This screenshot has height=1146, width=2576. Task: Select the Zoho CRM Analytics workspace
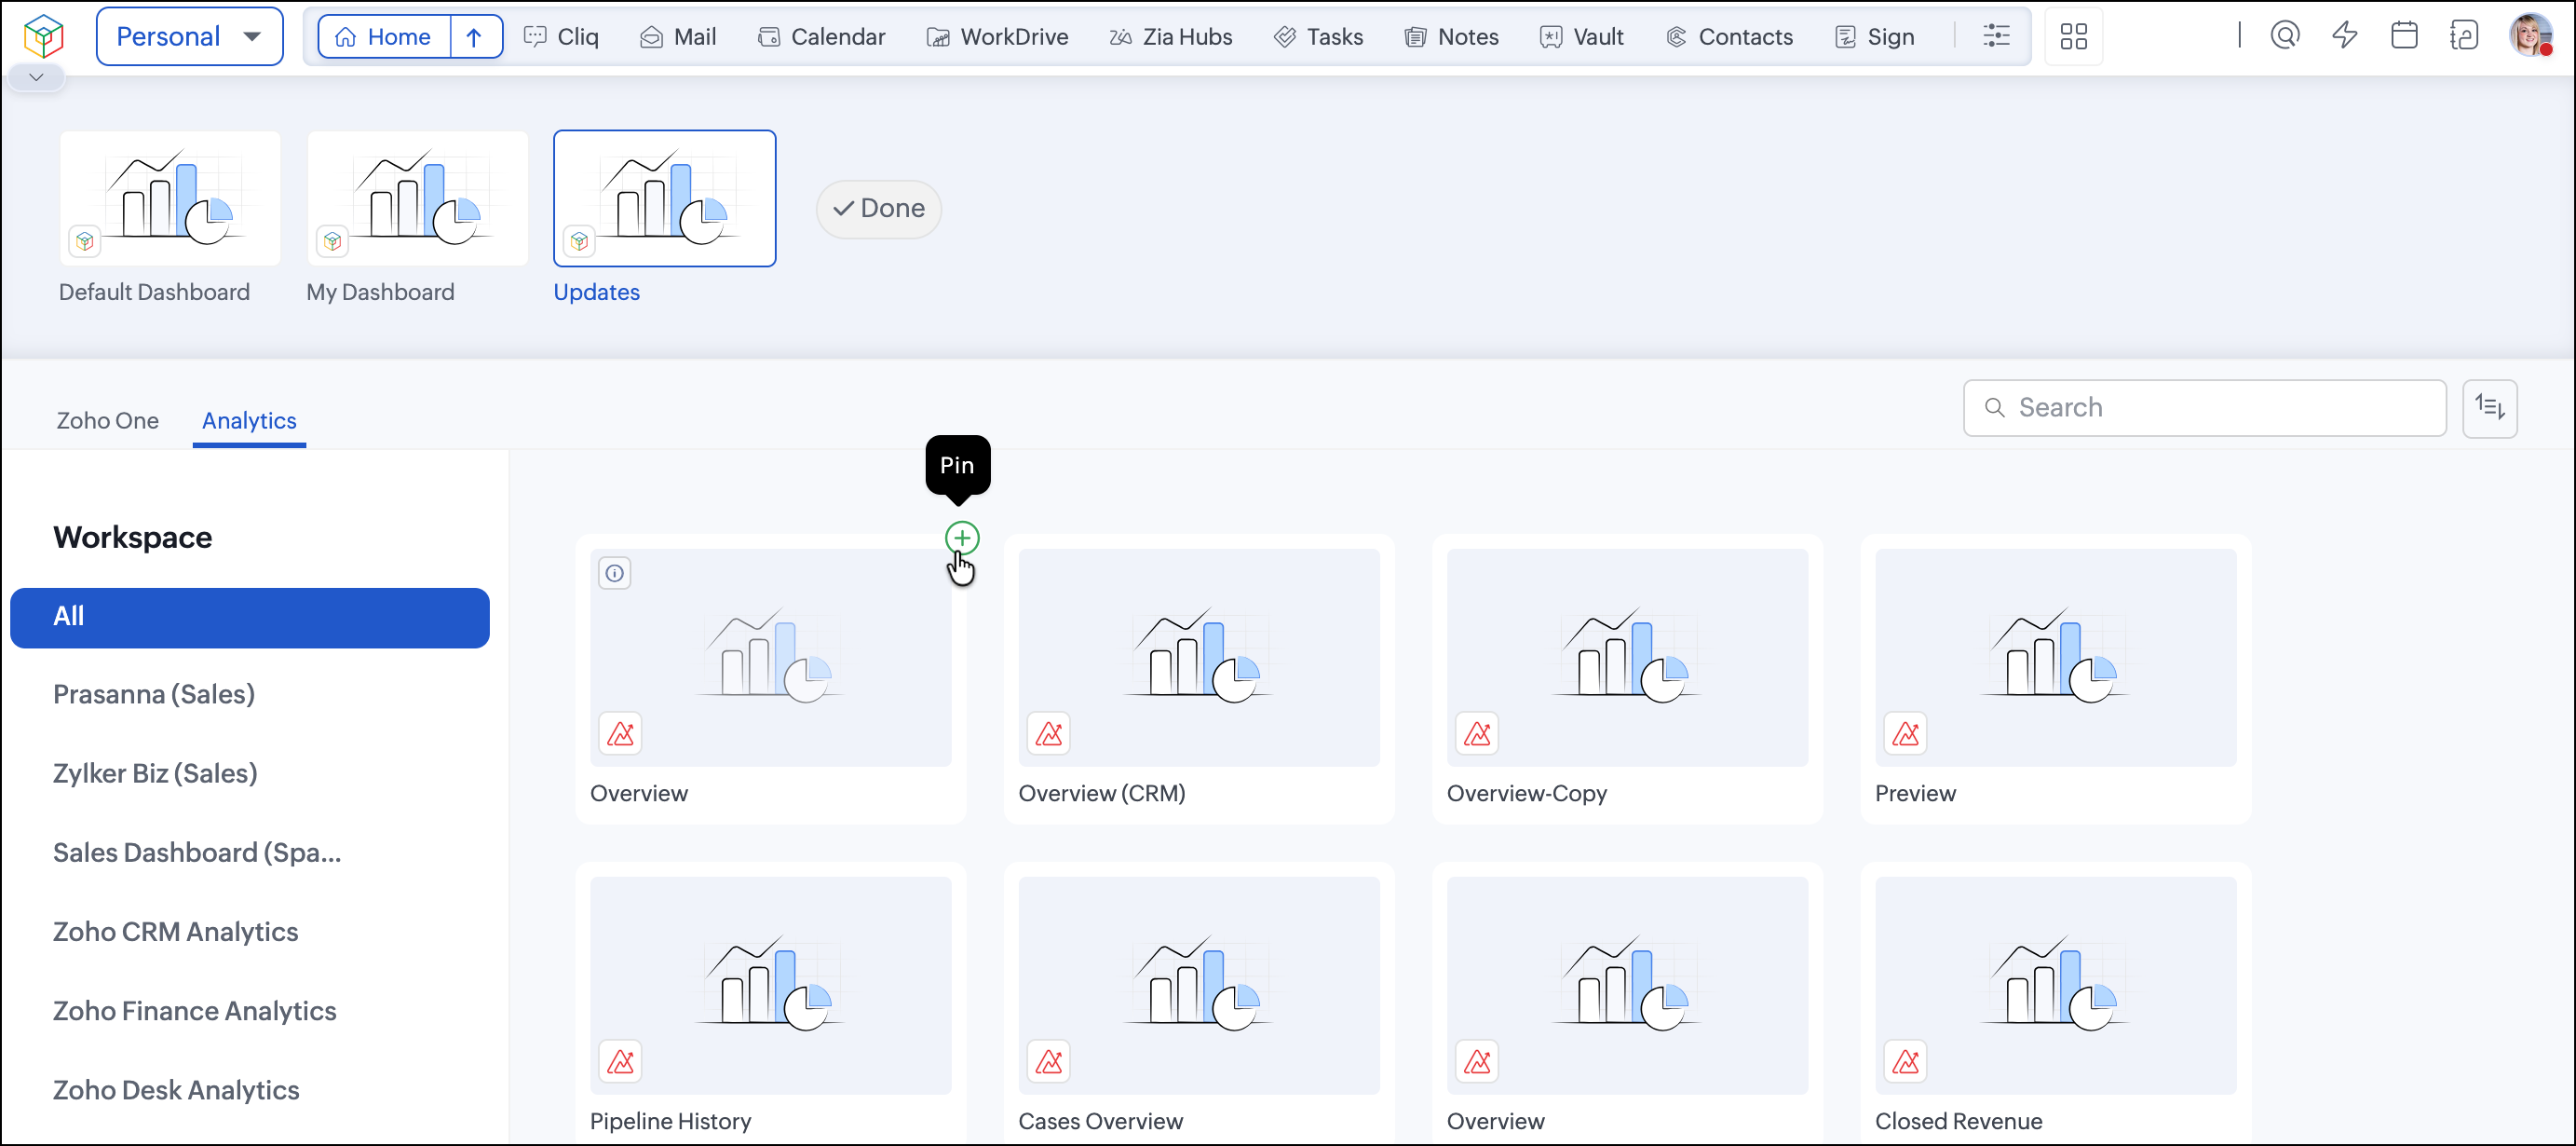(176, 932)
